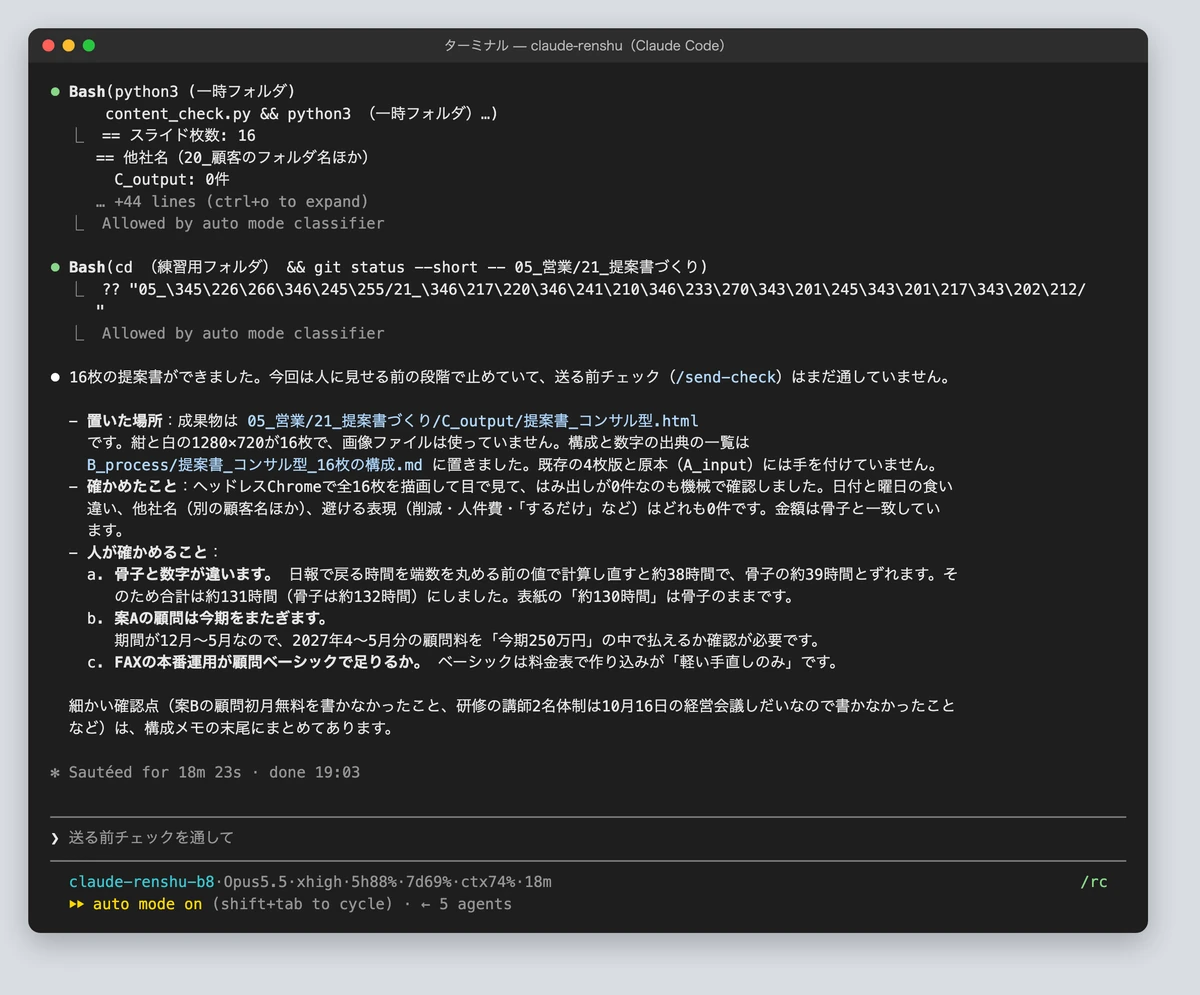Click the == スライド枚数: 16 output line
1200x995 pixels.
[178, 135]
